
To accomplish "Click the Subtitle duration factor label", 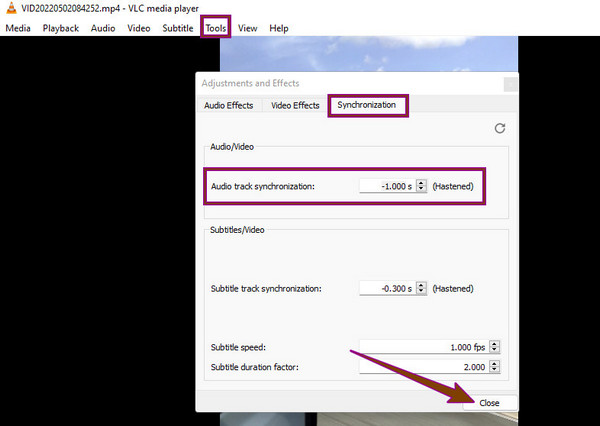I will click(254, 367).
